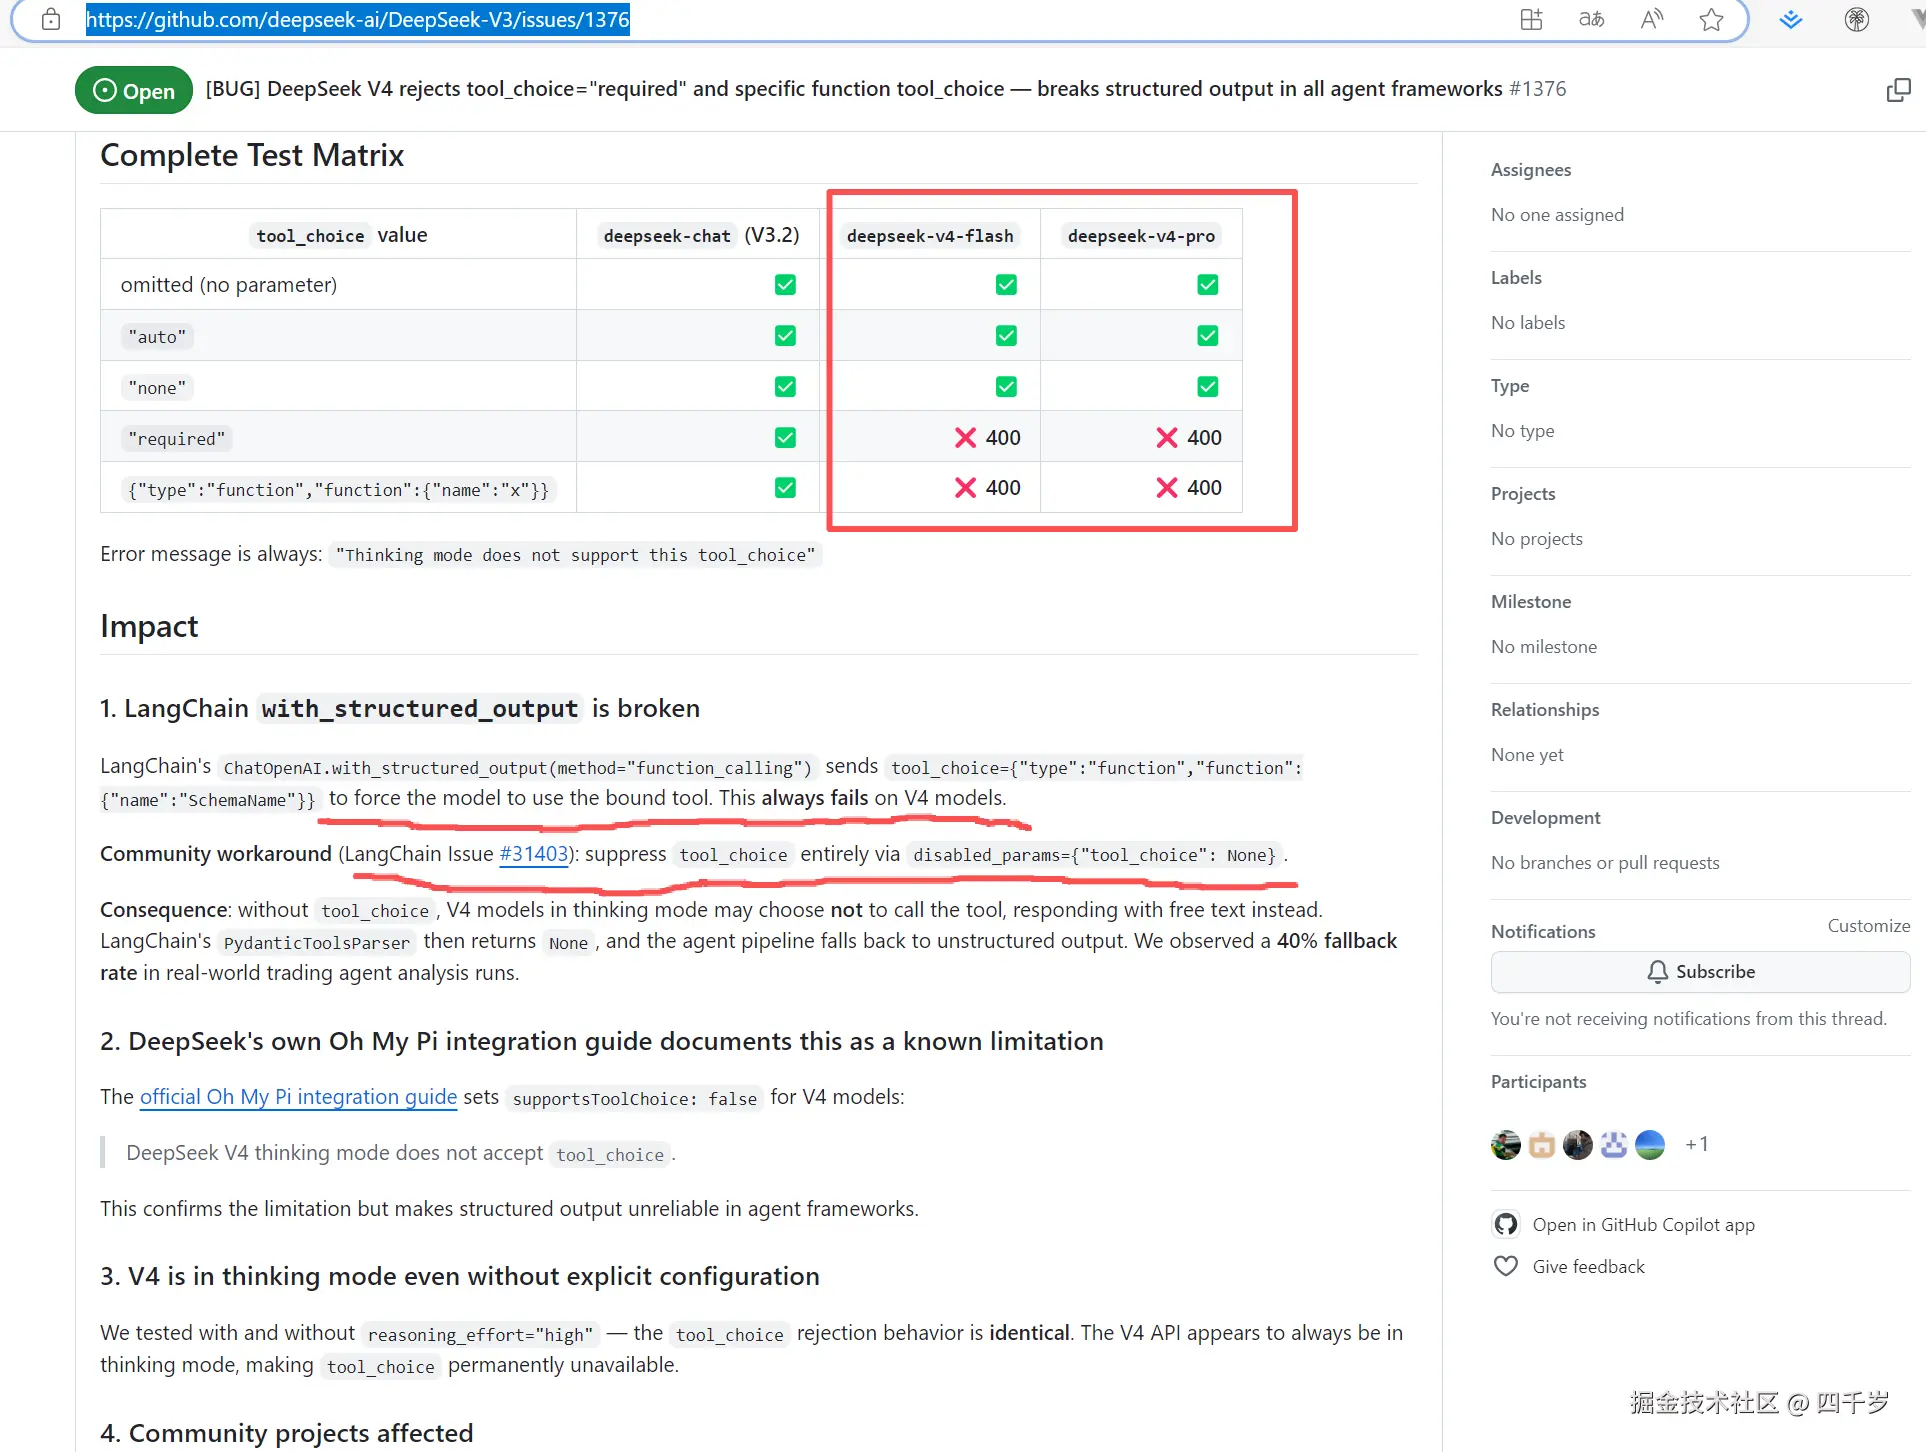
Task: Open the circular extension icon in toolbar
Action: coord(1857,19)
